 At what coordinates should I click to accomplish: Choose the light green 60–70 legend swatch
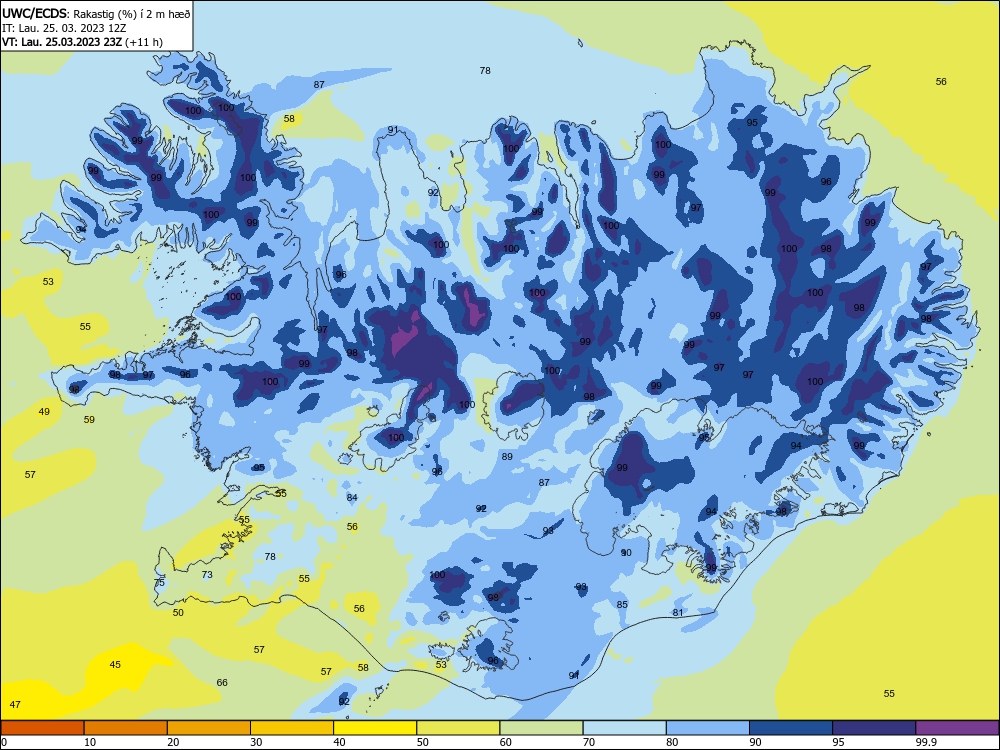click(541, 728)
